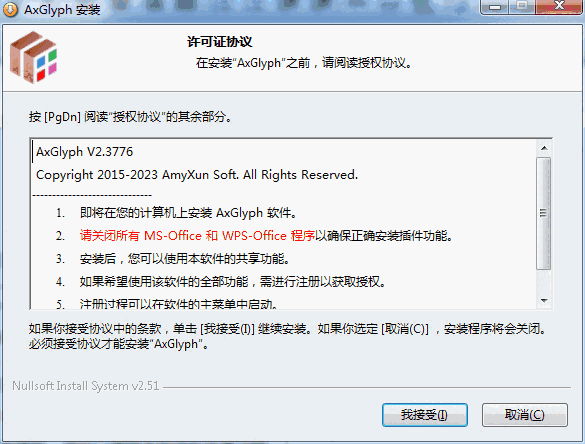Screen dimensions: 585x444
Task: Click license item 1 about installing AxGlyph
Action: 188,213
